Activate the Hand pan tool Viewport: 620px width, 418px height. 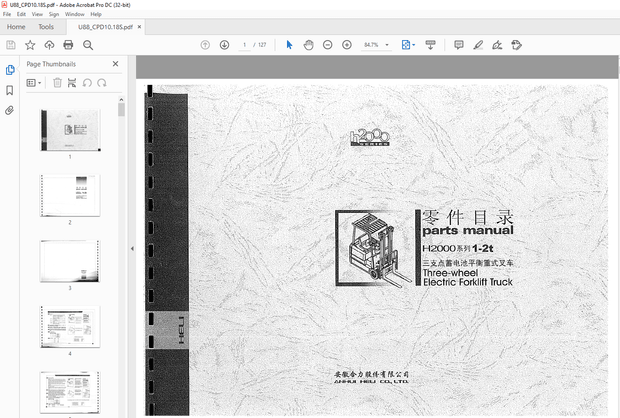(308, 45)
